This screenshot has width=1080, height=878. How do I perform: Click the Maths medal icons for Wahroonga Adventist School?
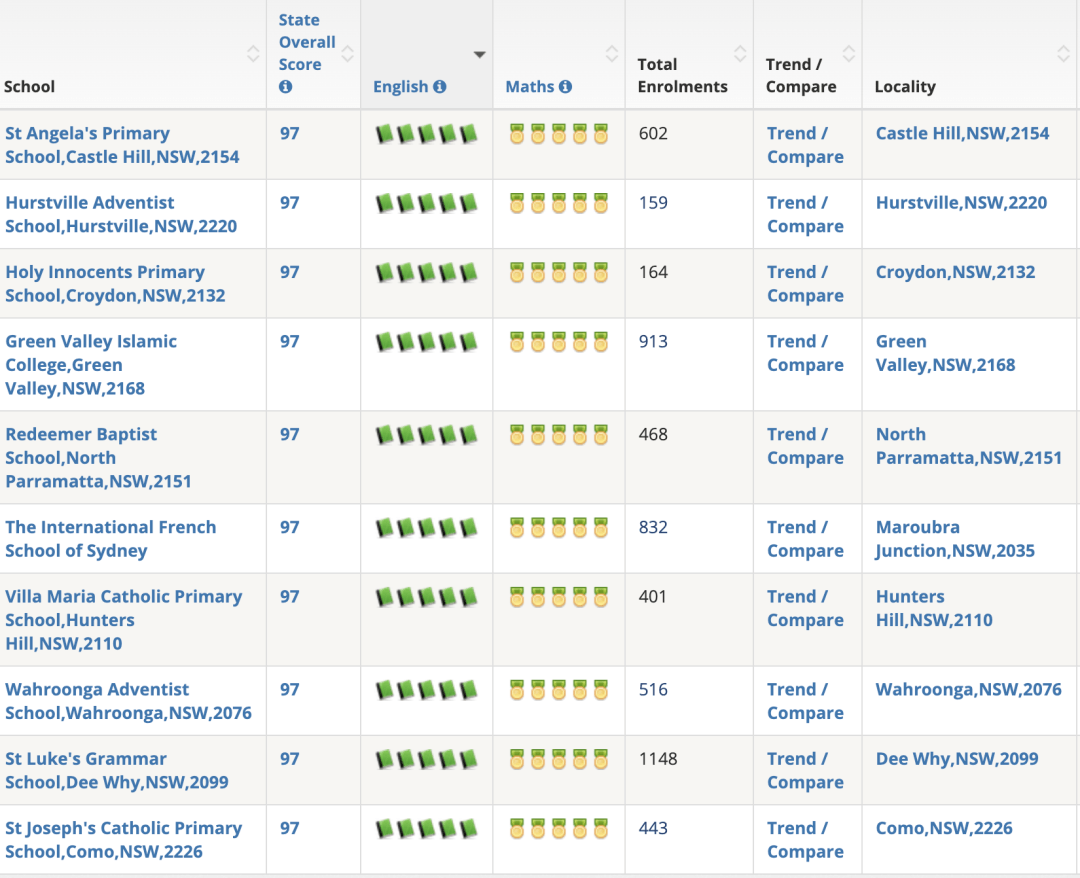pos(559,690)
